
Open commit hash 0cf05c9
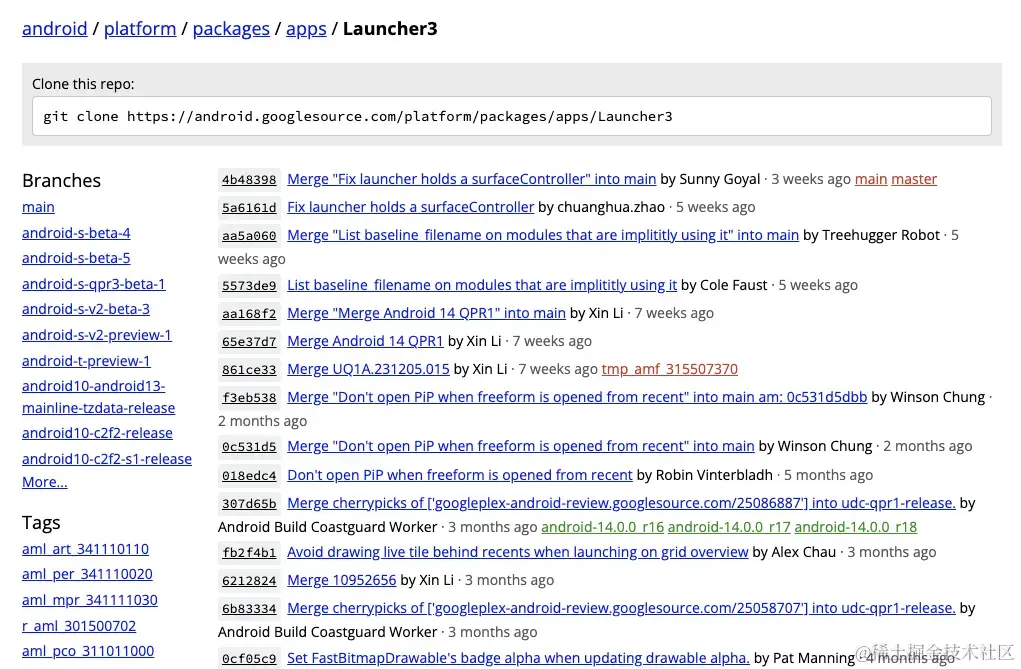249,659
